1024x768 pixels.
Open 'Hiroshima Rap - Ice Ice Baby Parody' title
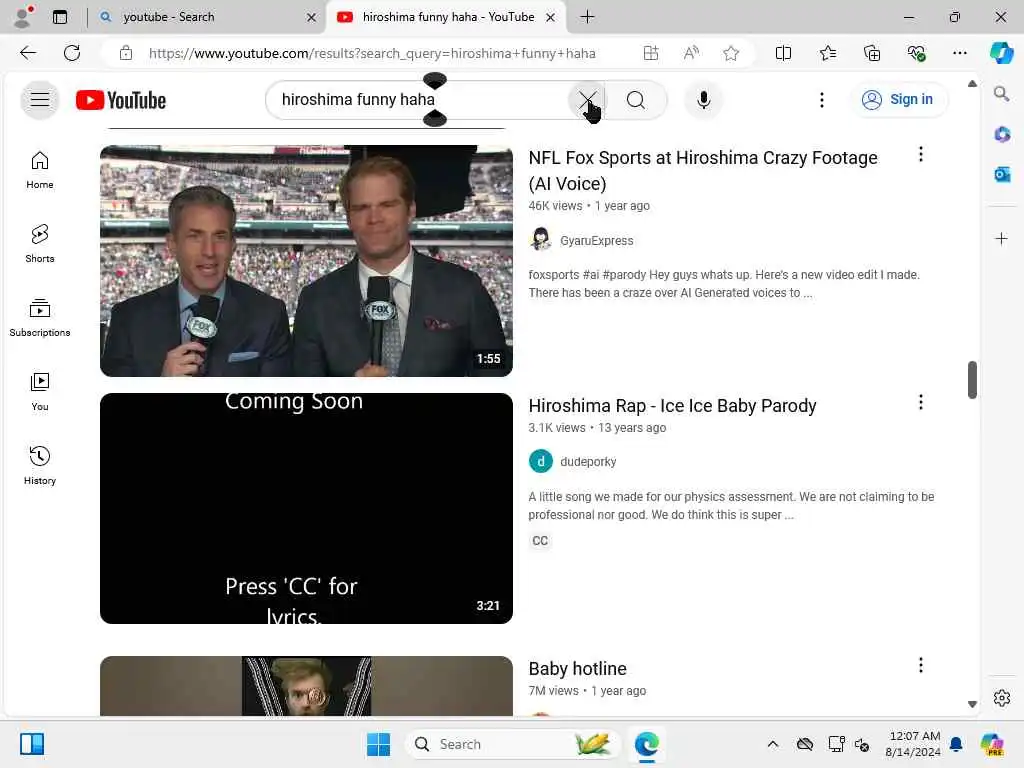672,406
